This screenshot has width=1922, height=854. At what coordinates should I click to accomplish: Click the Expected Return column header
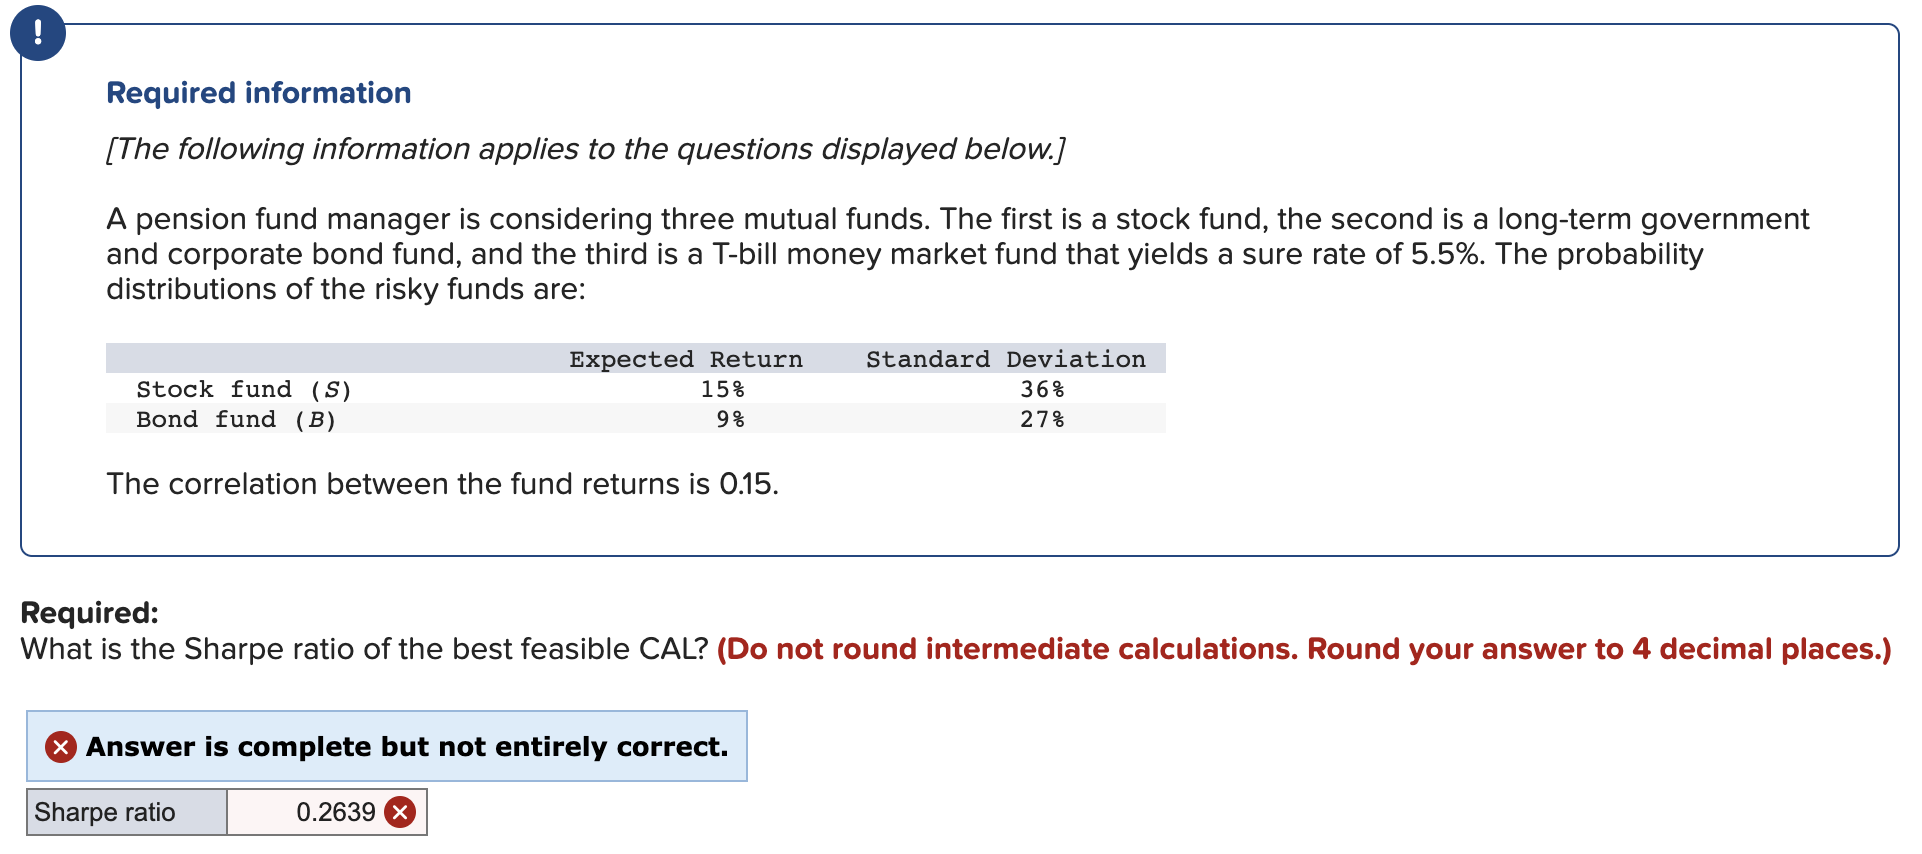pos(685,358)
